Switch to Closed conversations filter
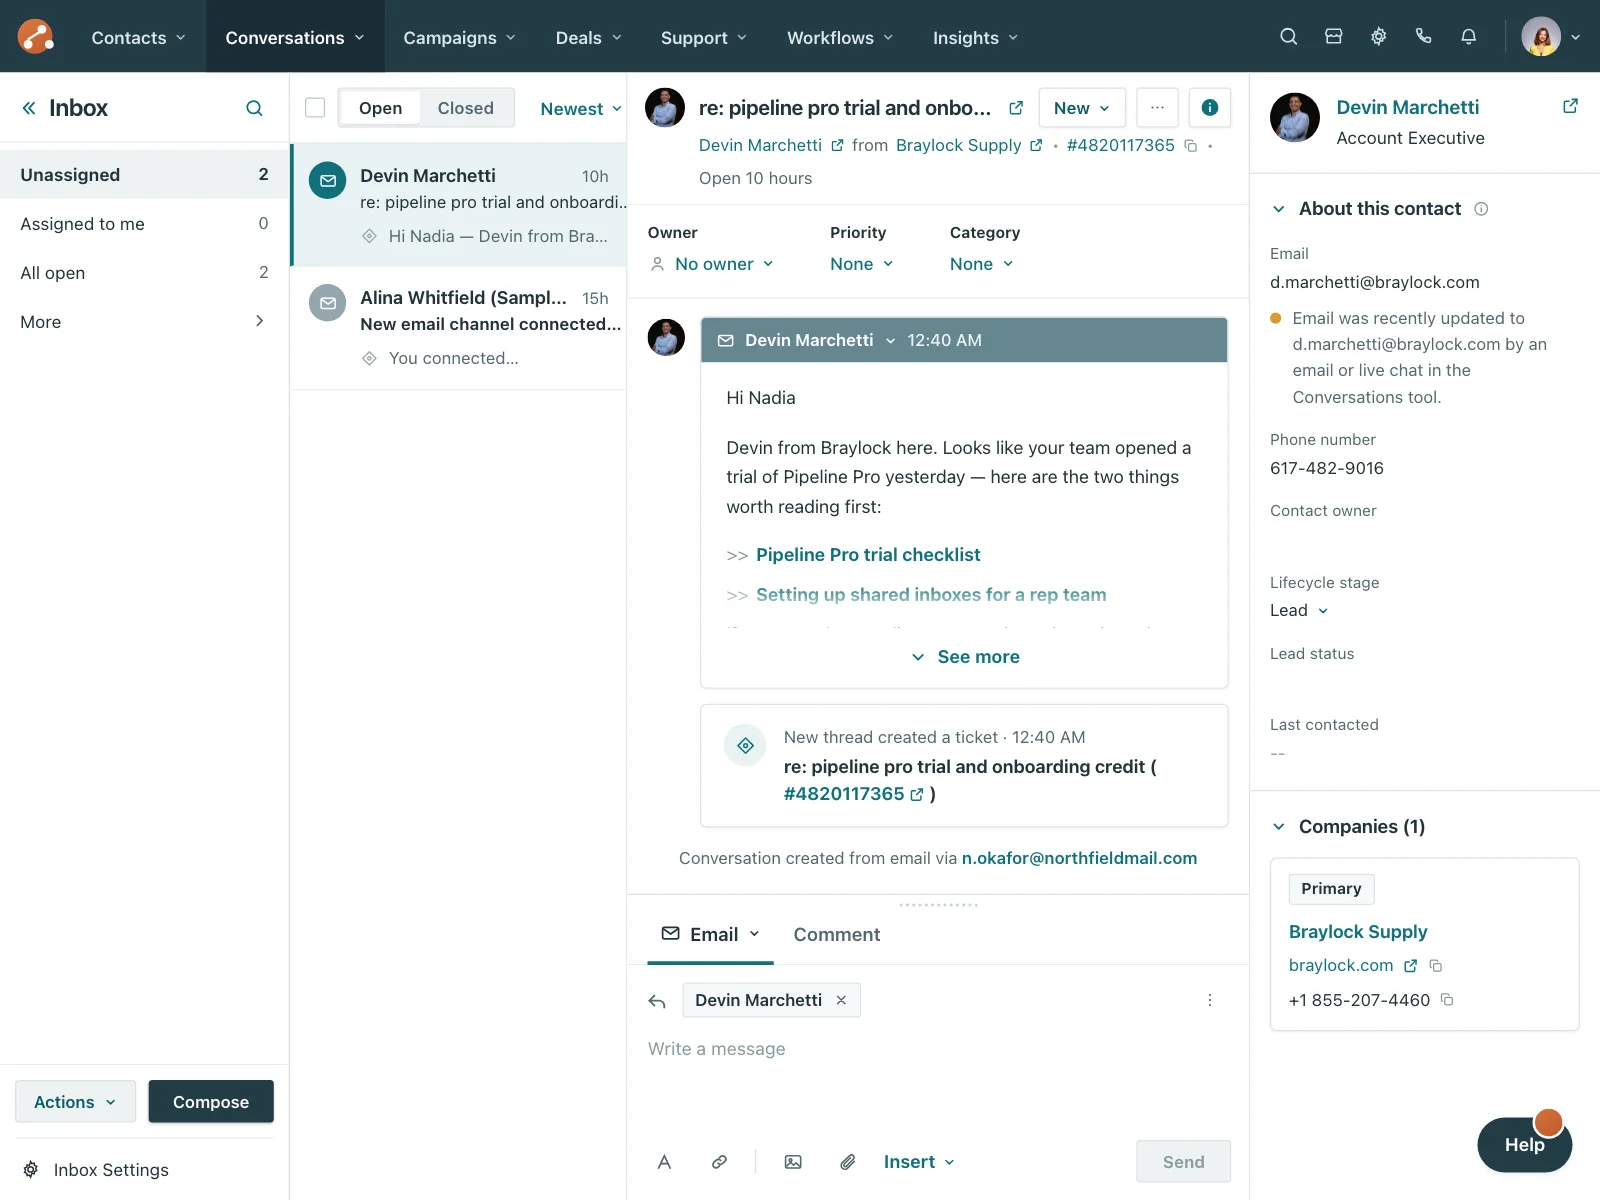Viewport: 1600px width, 1200px height. pos(466,108)
